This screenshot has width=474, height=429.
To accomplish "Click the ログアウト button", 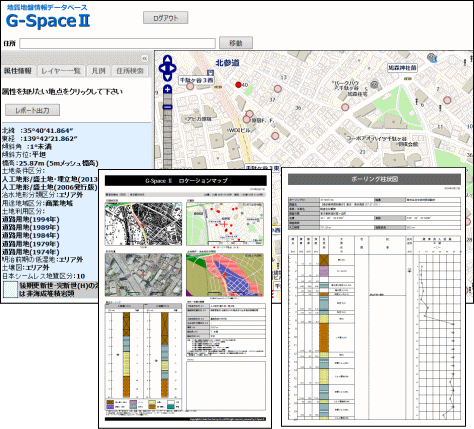I will tap(166, 18).
